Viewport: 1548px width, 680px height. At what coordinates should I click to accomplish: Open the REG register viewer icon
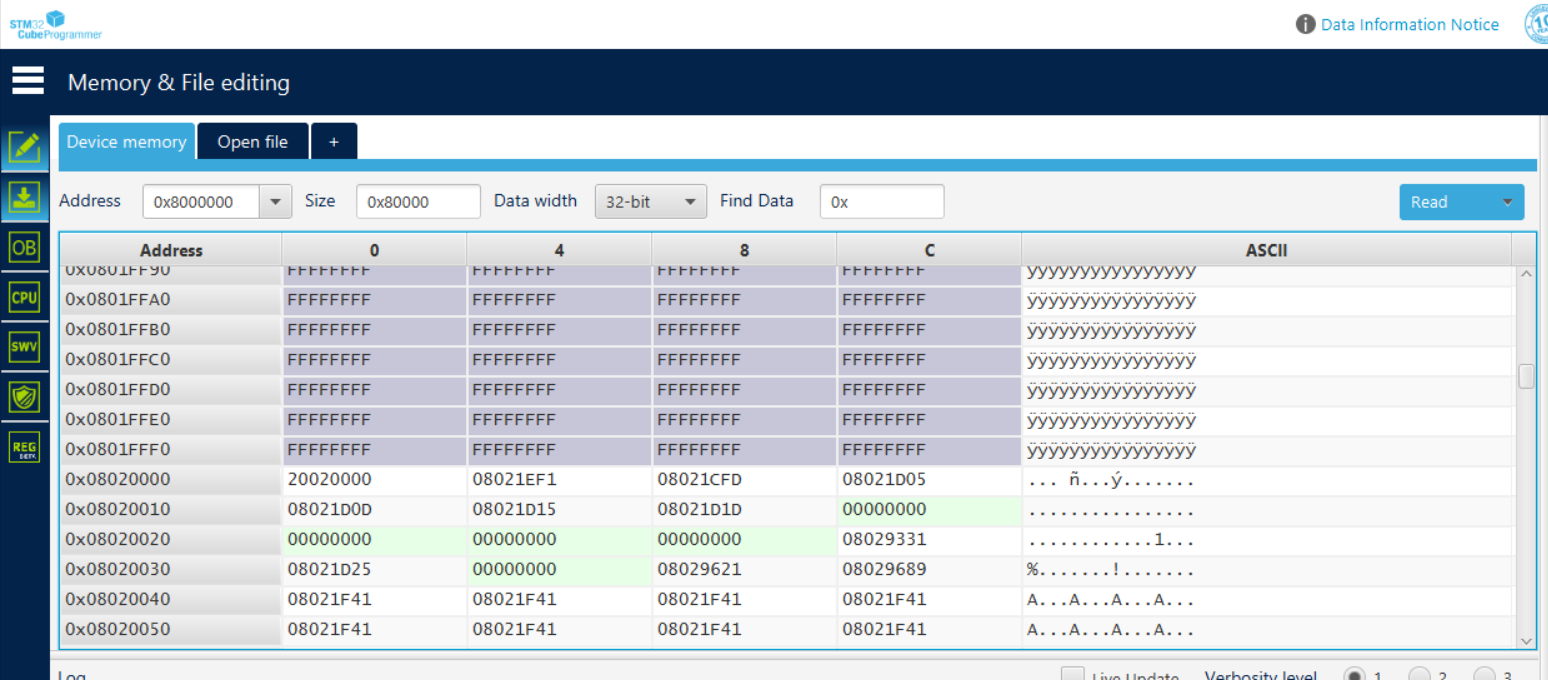pyautogui.click(x=24, y=446)
